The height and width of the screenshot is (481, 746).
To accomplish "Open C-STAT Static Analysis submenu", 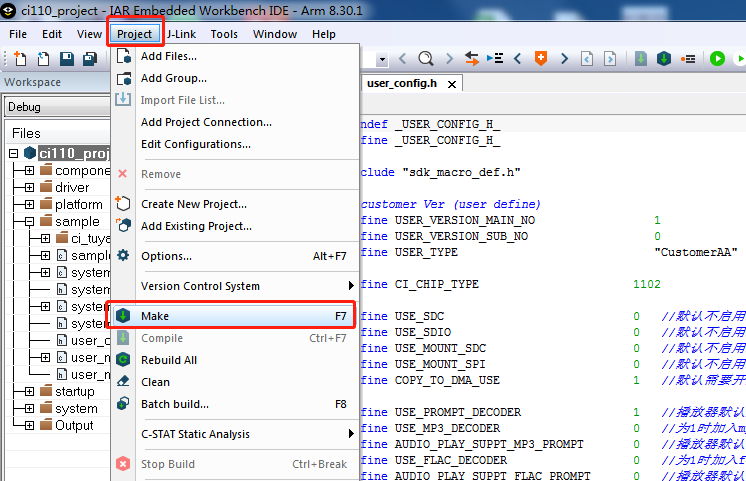I will coord(235,434).
